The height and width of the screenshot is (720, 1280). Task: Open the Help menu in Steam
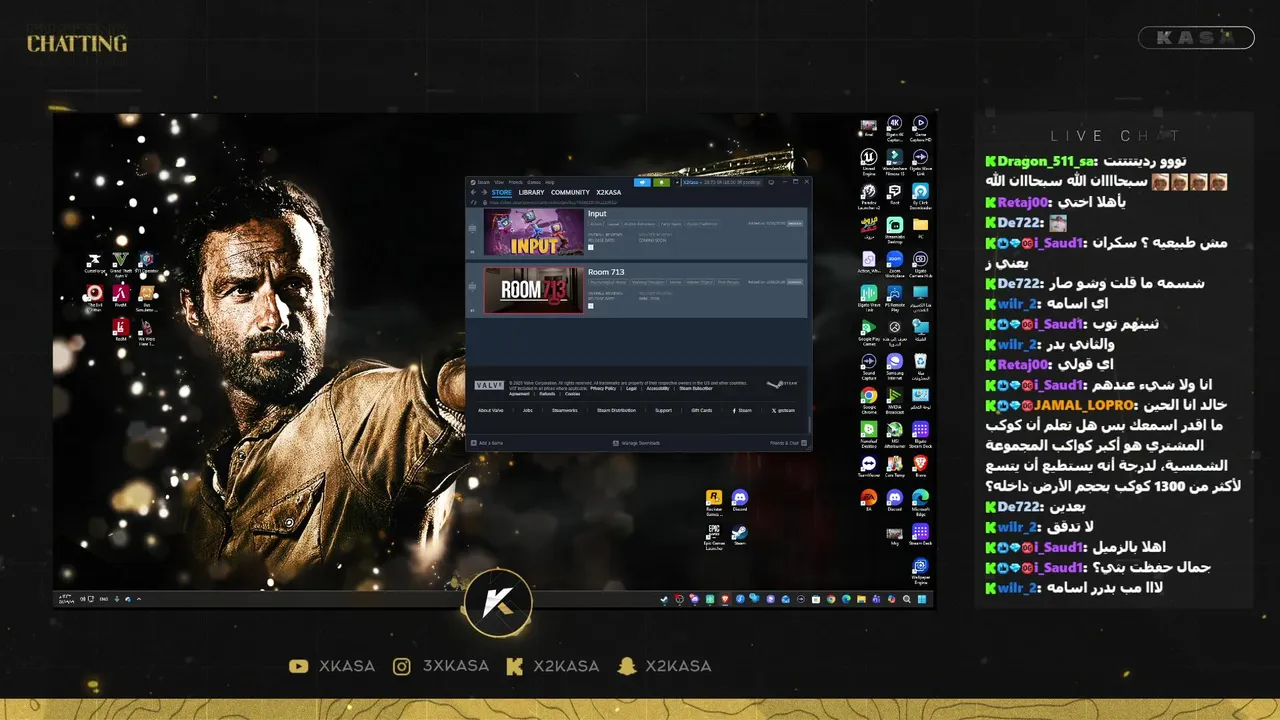point(549,182)
